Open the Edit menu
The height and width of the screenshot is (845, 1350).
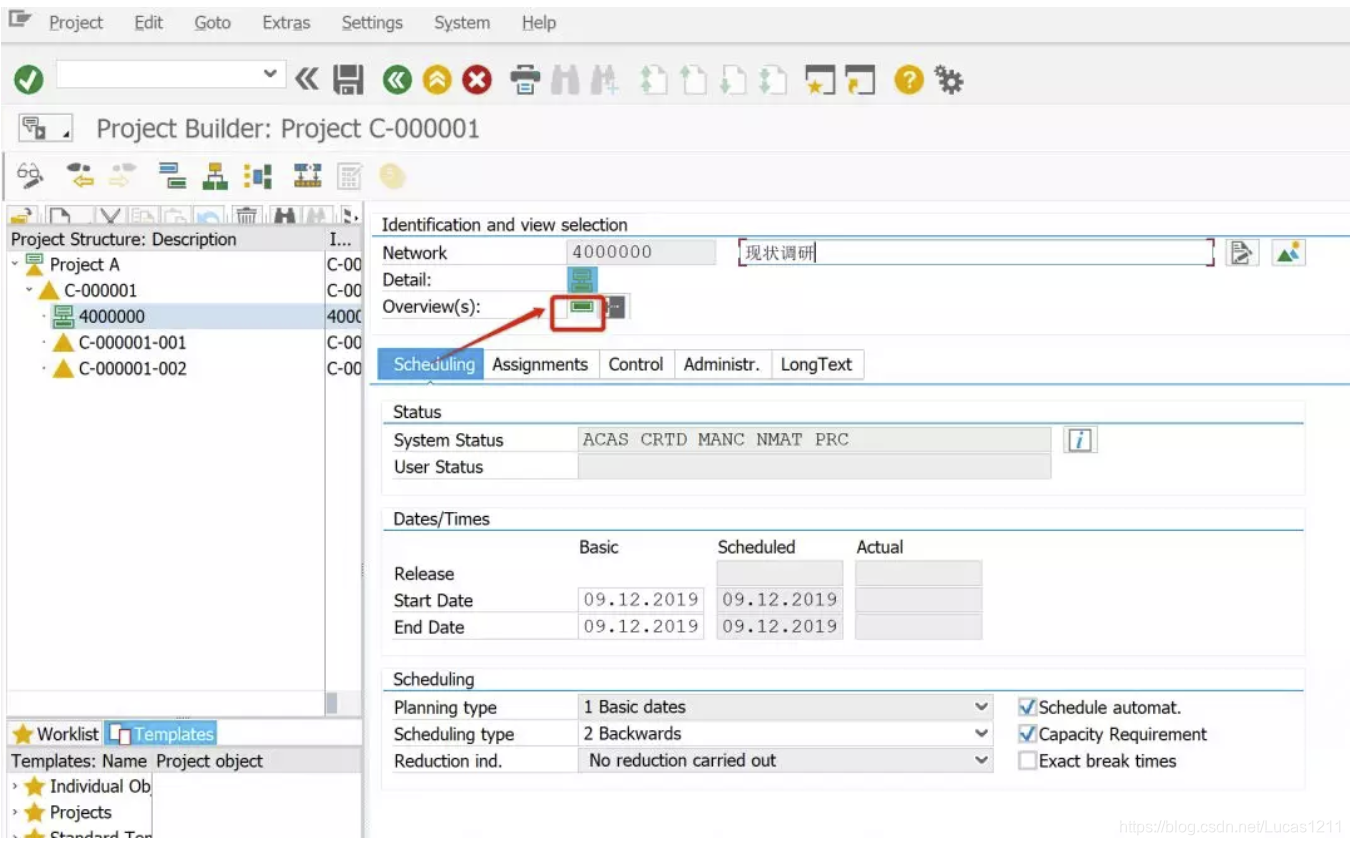pos(148,22)
